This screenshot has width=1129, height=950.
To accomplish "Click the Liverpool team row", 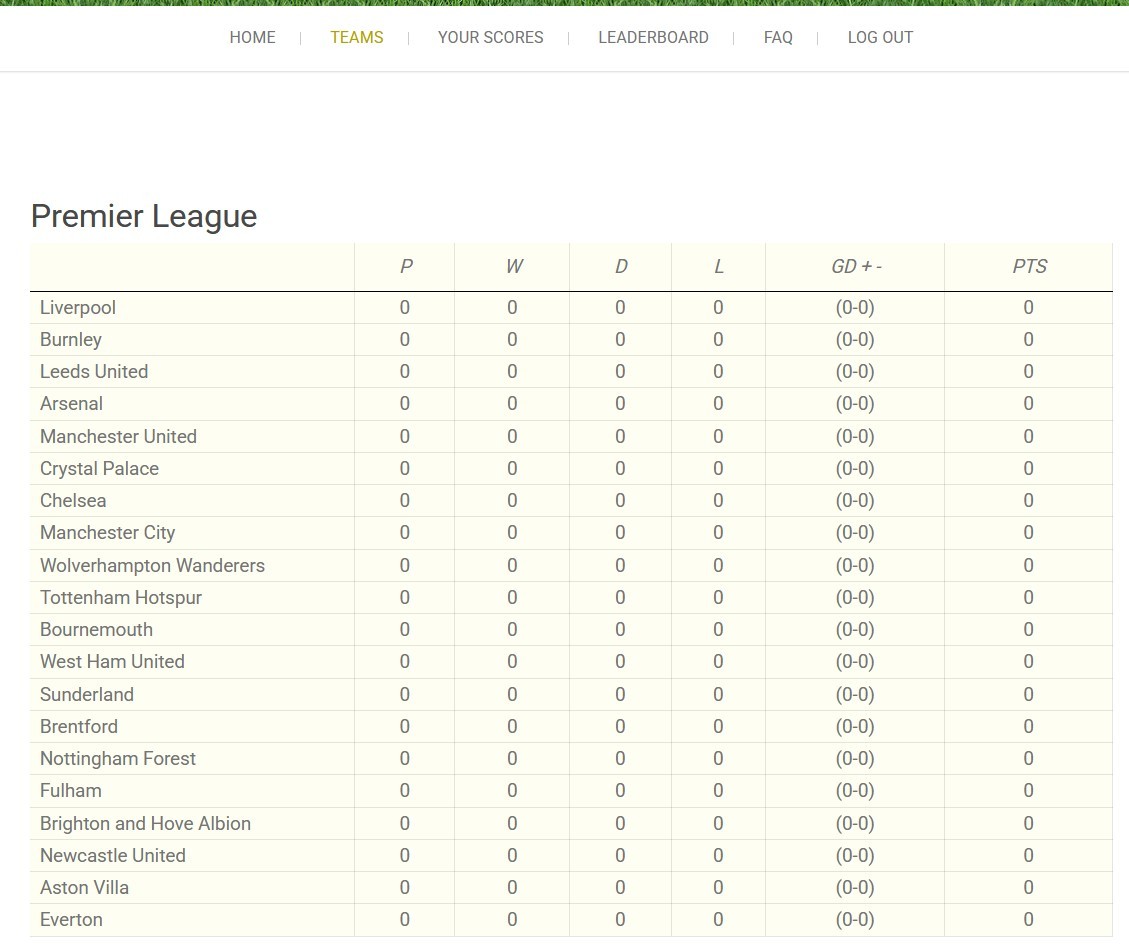I will pyautogui.click(x=571, y=308).
